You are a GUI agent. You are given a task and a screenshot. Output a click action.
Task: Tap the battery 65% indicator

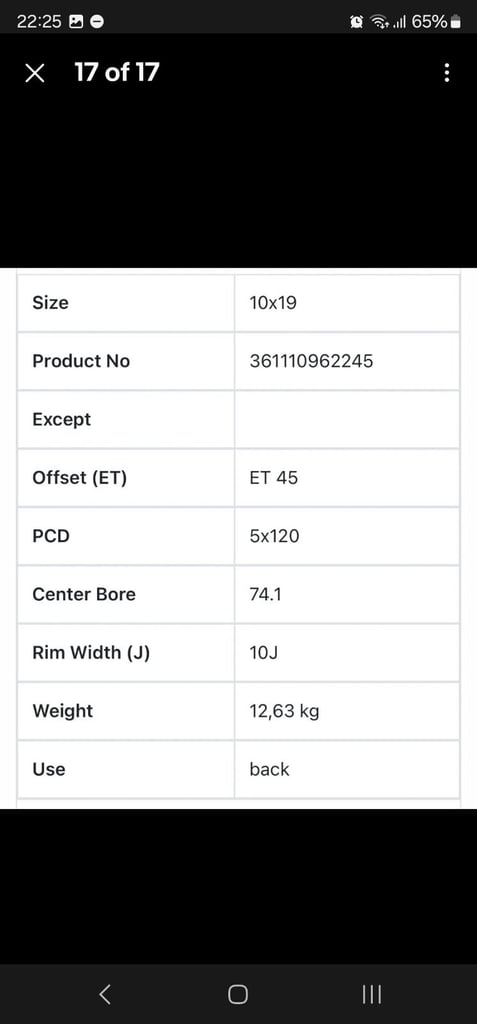coord(436,22)
